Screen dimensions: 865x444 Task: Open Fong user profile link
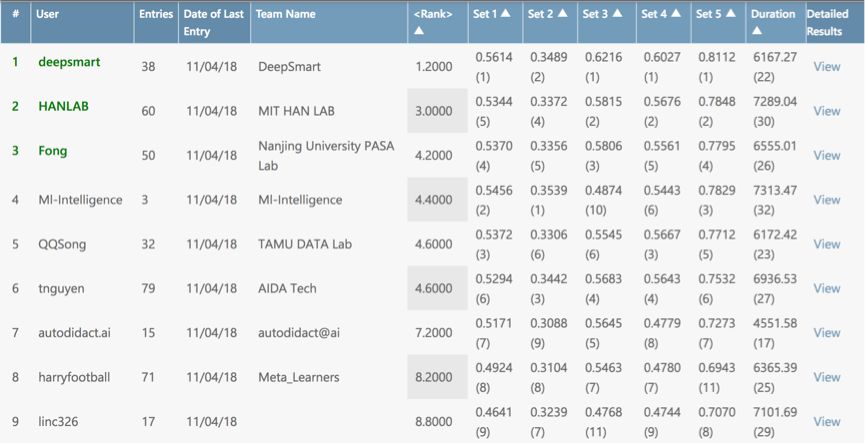click(x=52, y=150)
